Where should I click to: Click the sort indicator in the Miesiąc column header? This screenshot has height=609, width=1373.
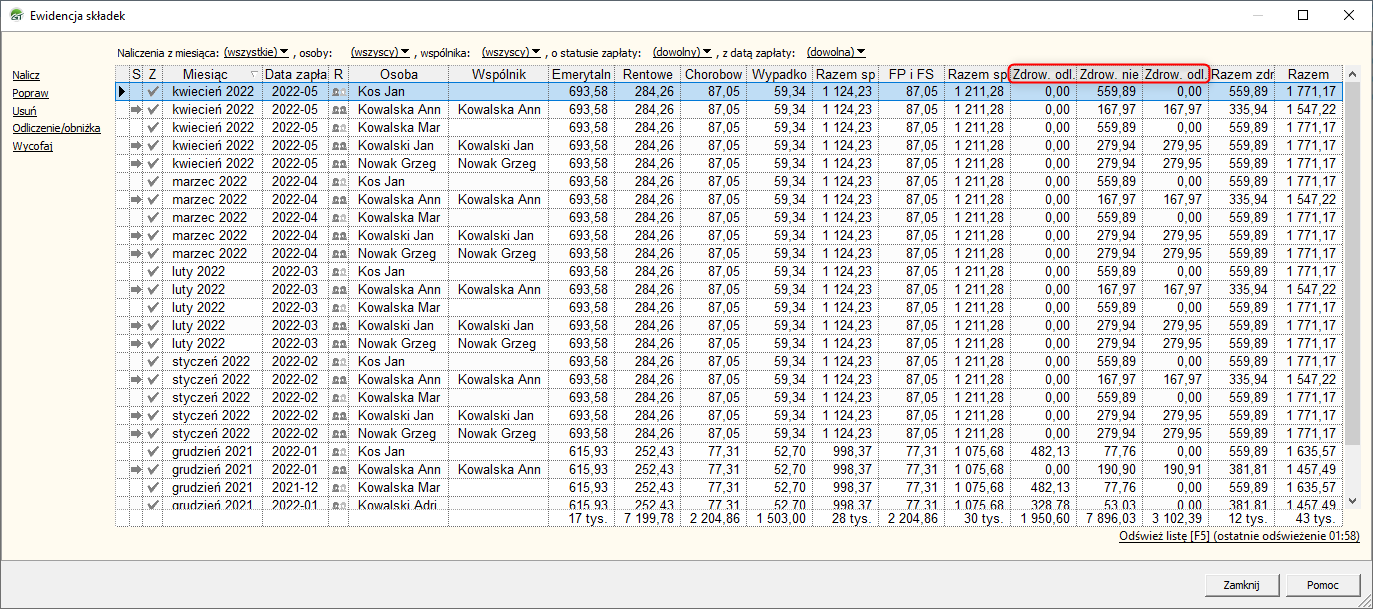pyautogui.click(x=253, y=75)
